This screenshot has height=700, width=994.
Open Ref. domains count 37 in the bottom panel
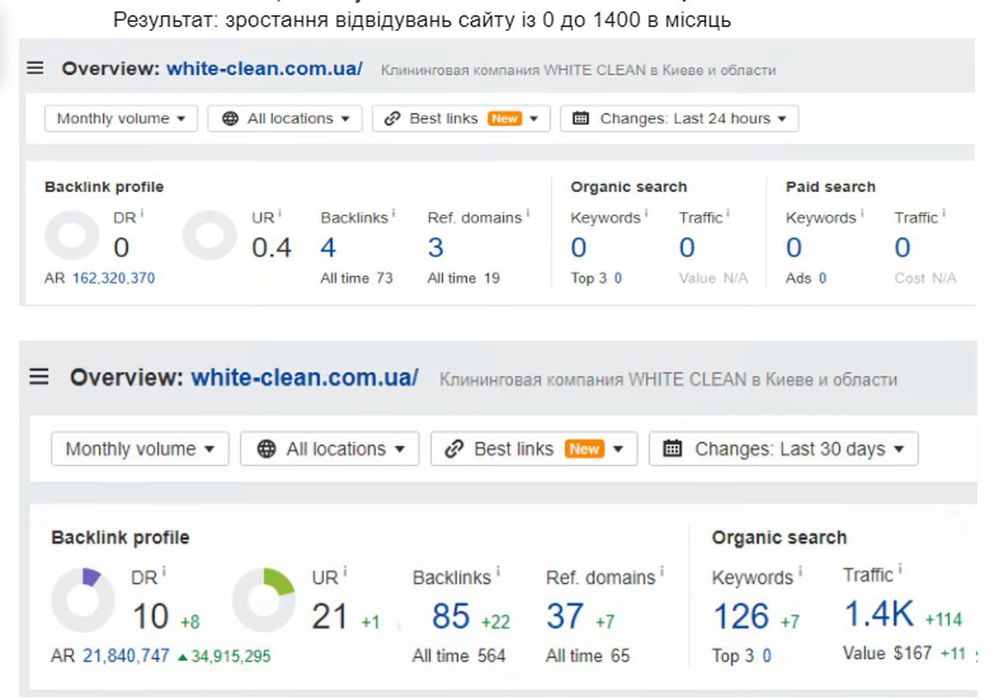pos(565,616)
